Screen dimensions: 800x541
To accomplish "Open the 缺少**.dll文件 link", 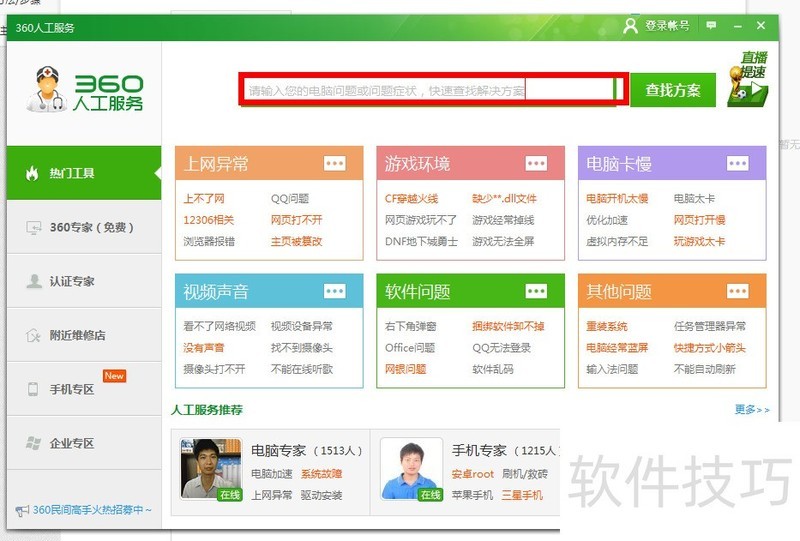I will pyautogui.click(x=504, y=199).
